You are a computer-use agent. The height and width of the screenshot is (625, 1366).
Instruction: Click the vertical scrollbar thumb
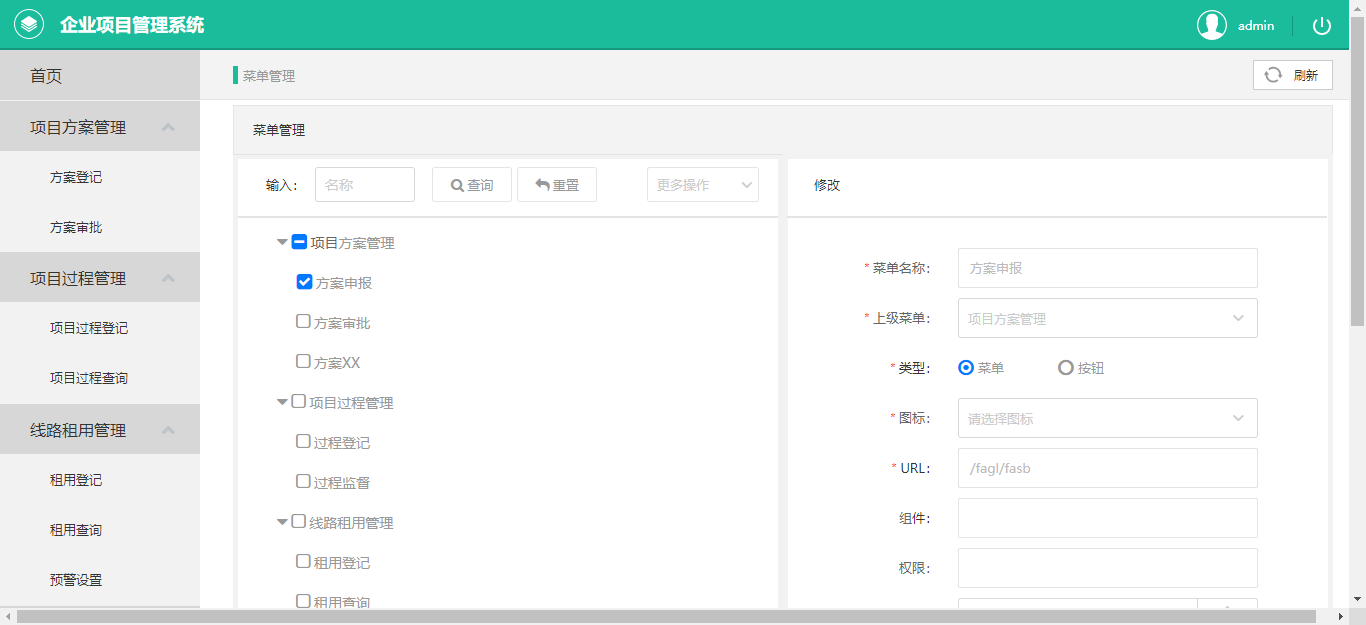point(1357,170)
